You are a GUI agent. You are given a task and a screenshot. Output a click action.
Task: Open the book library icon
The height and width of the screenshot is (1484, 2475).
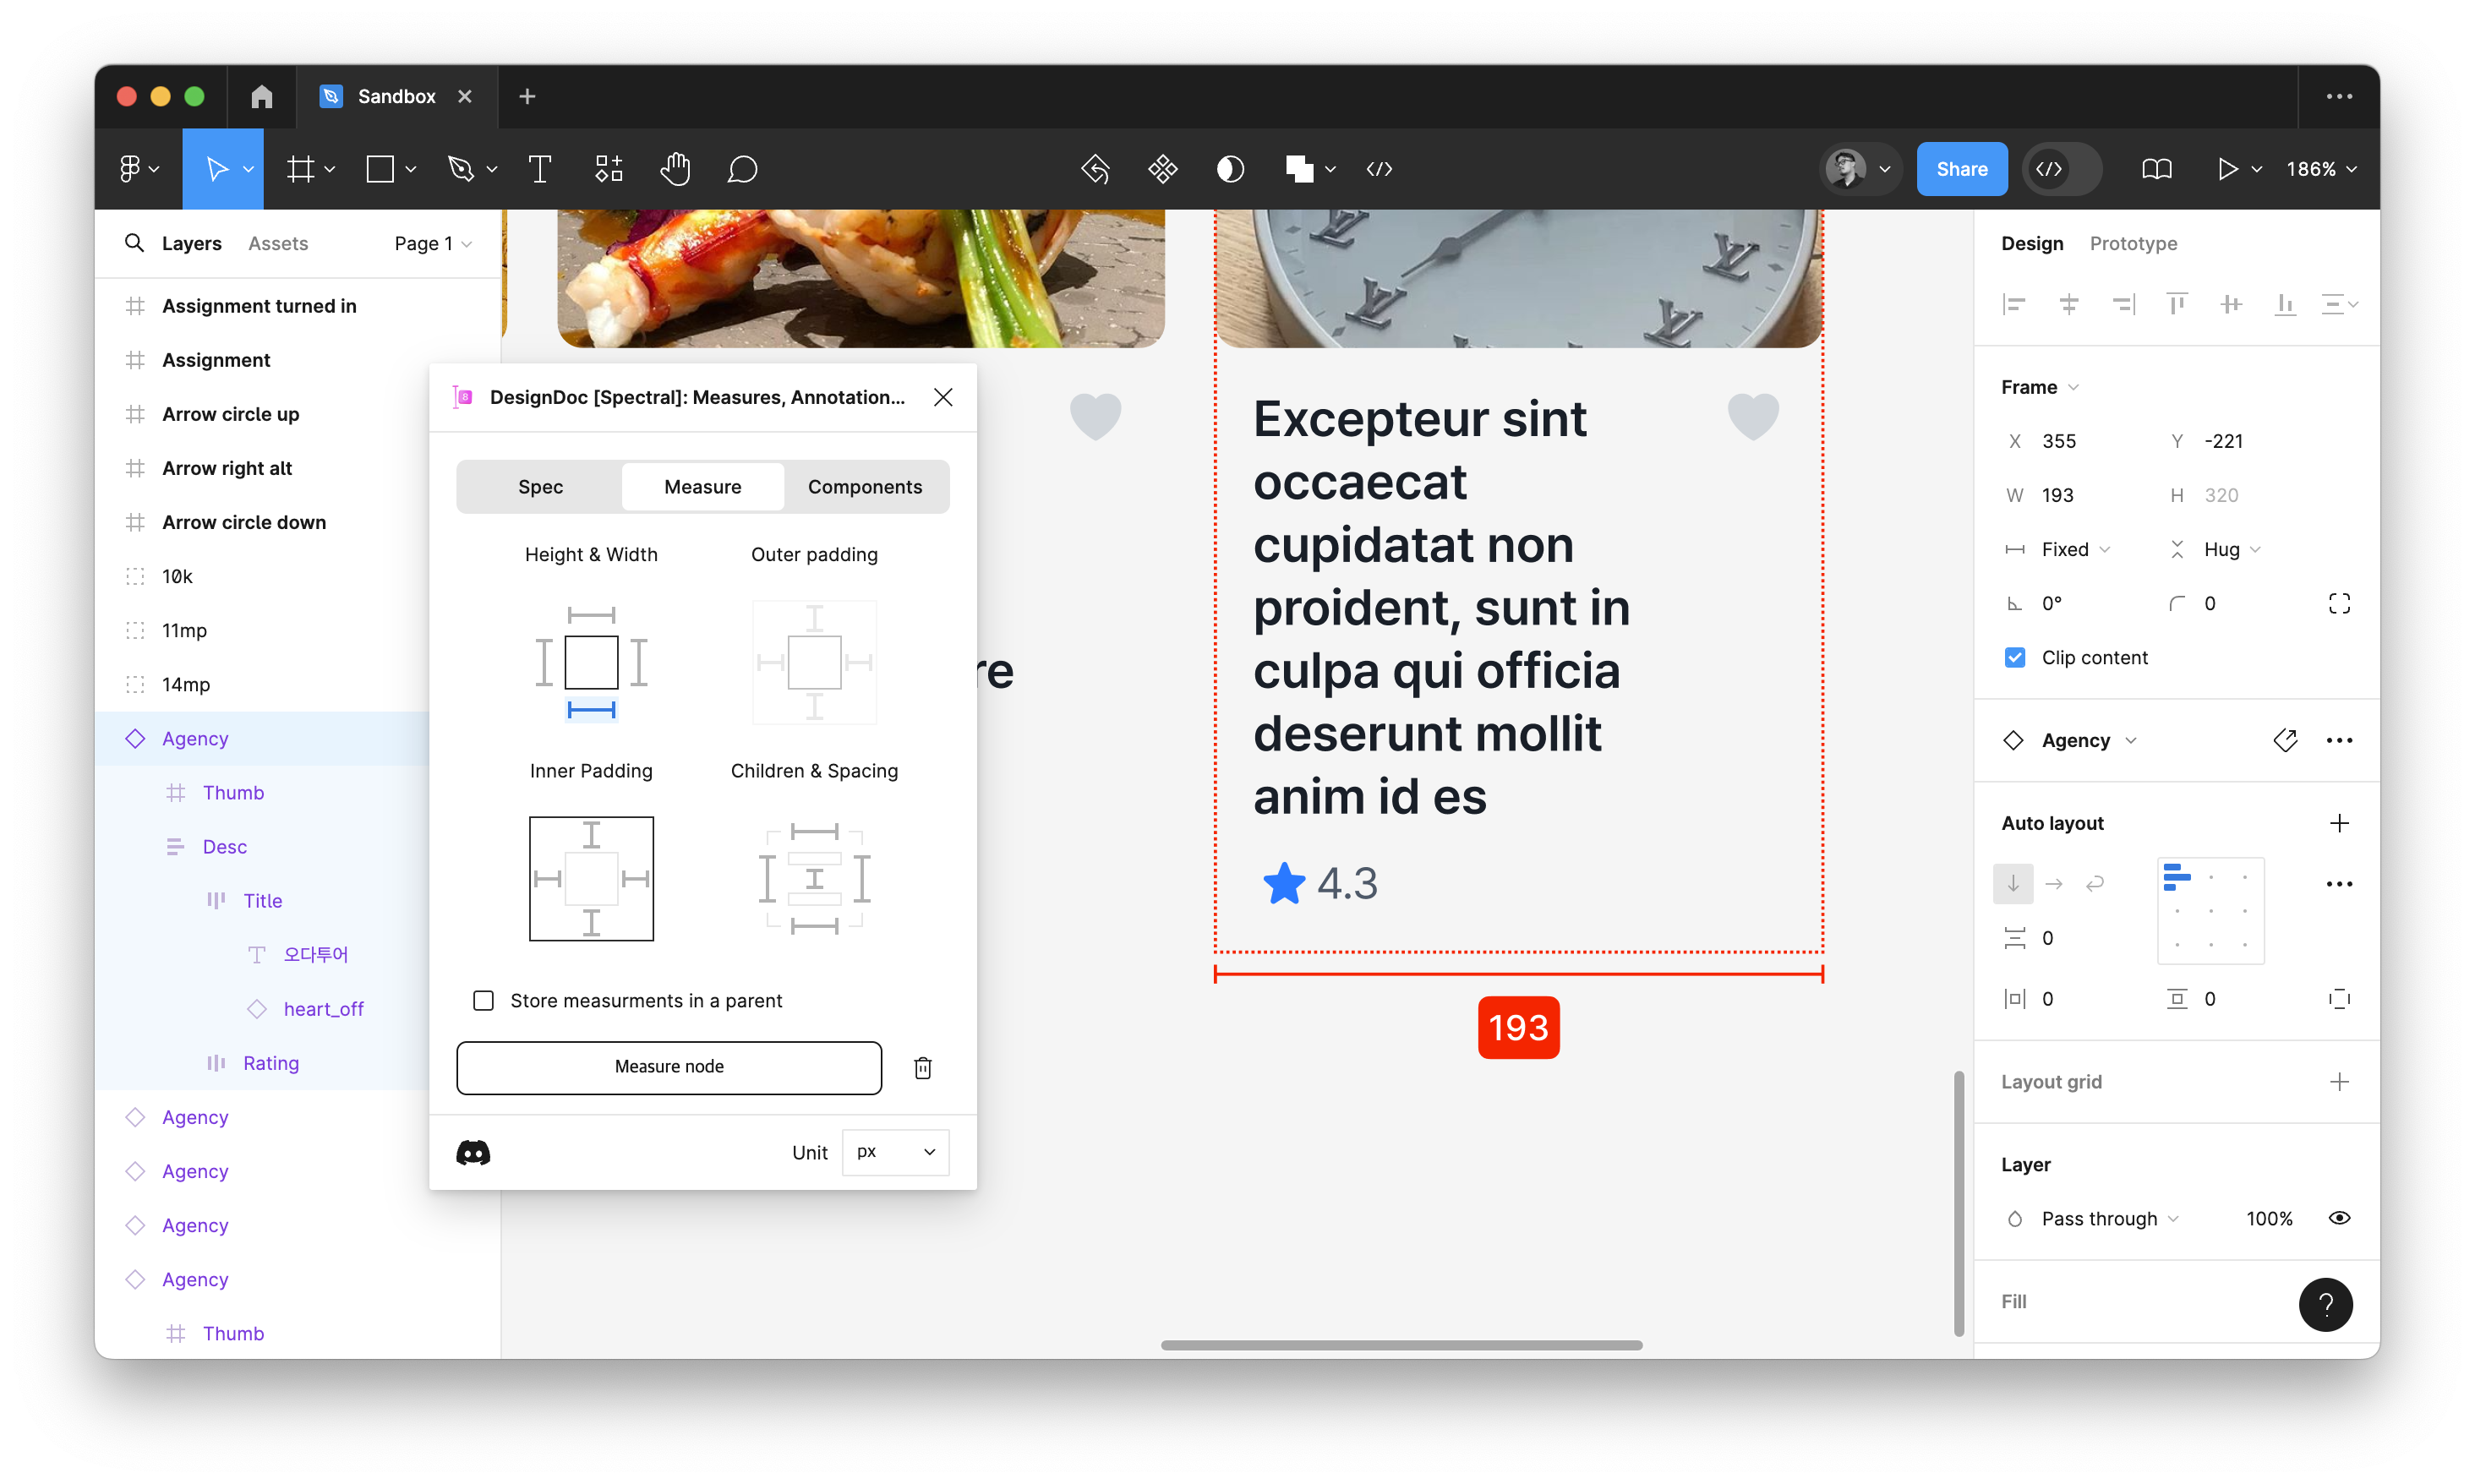pos(2157,169)
